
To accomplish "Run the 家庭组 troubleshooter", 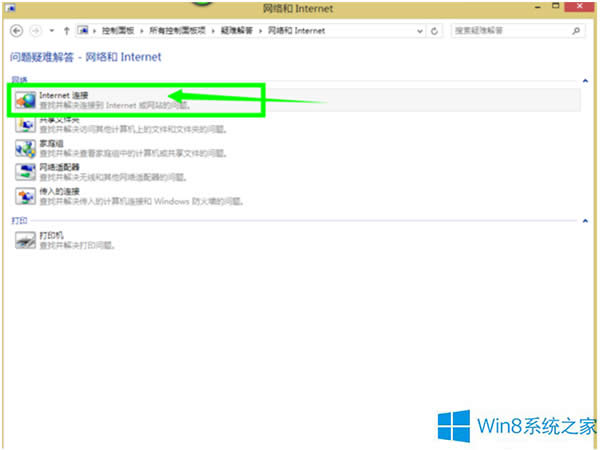I will [51, 144].
